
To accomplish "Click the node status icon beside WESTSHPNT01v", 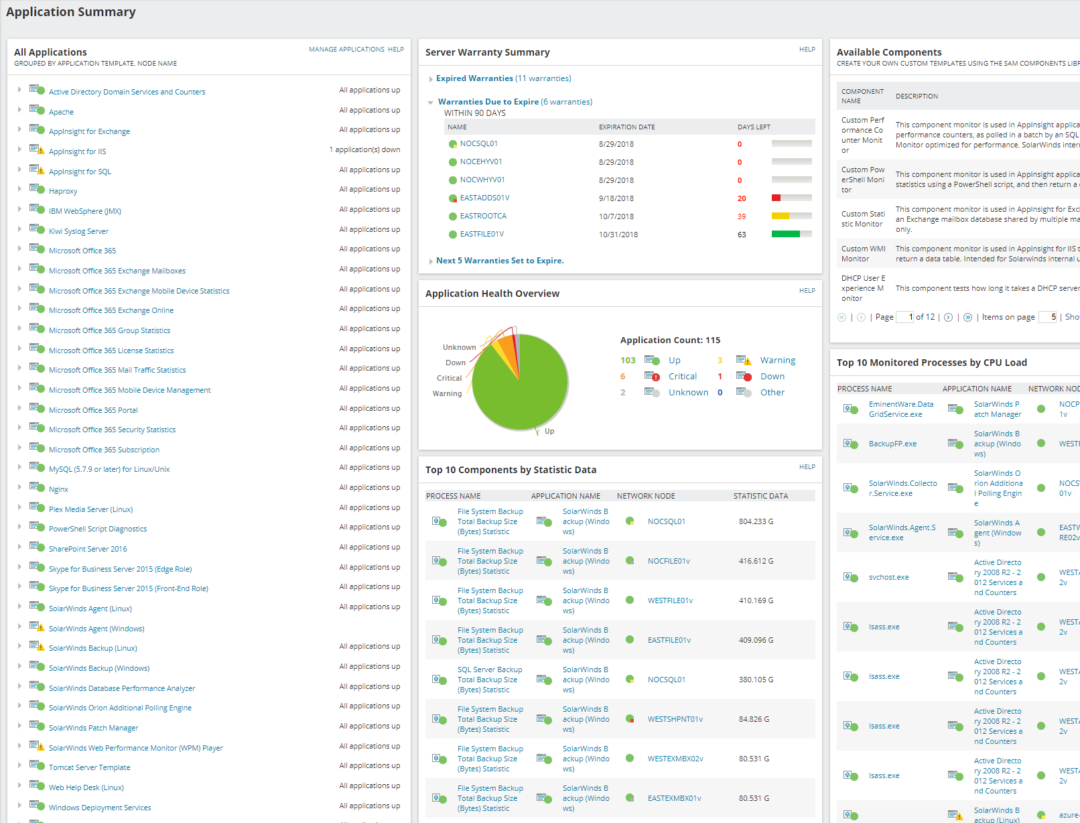I will (x=630, y=719).
